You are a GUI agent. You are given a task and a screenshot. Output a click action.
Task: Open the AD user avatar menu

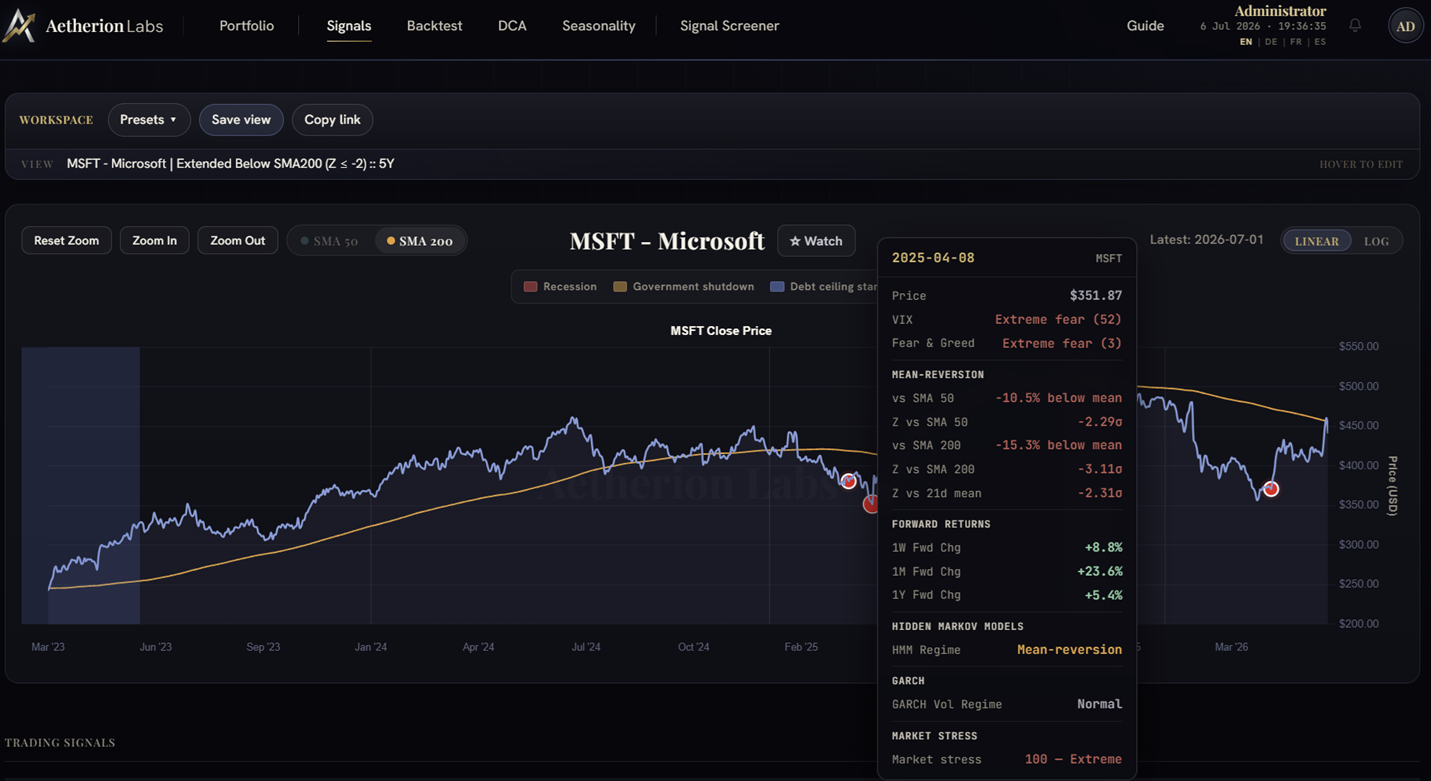tap(1405, 26)
